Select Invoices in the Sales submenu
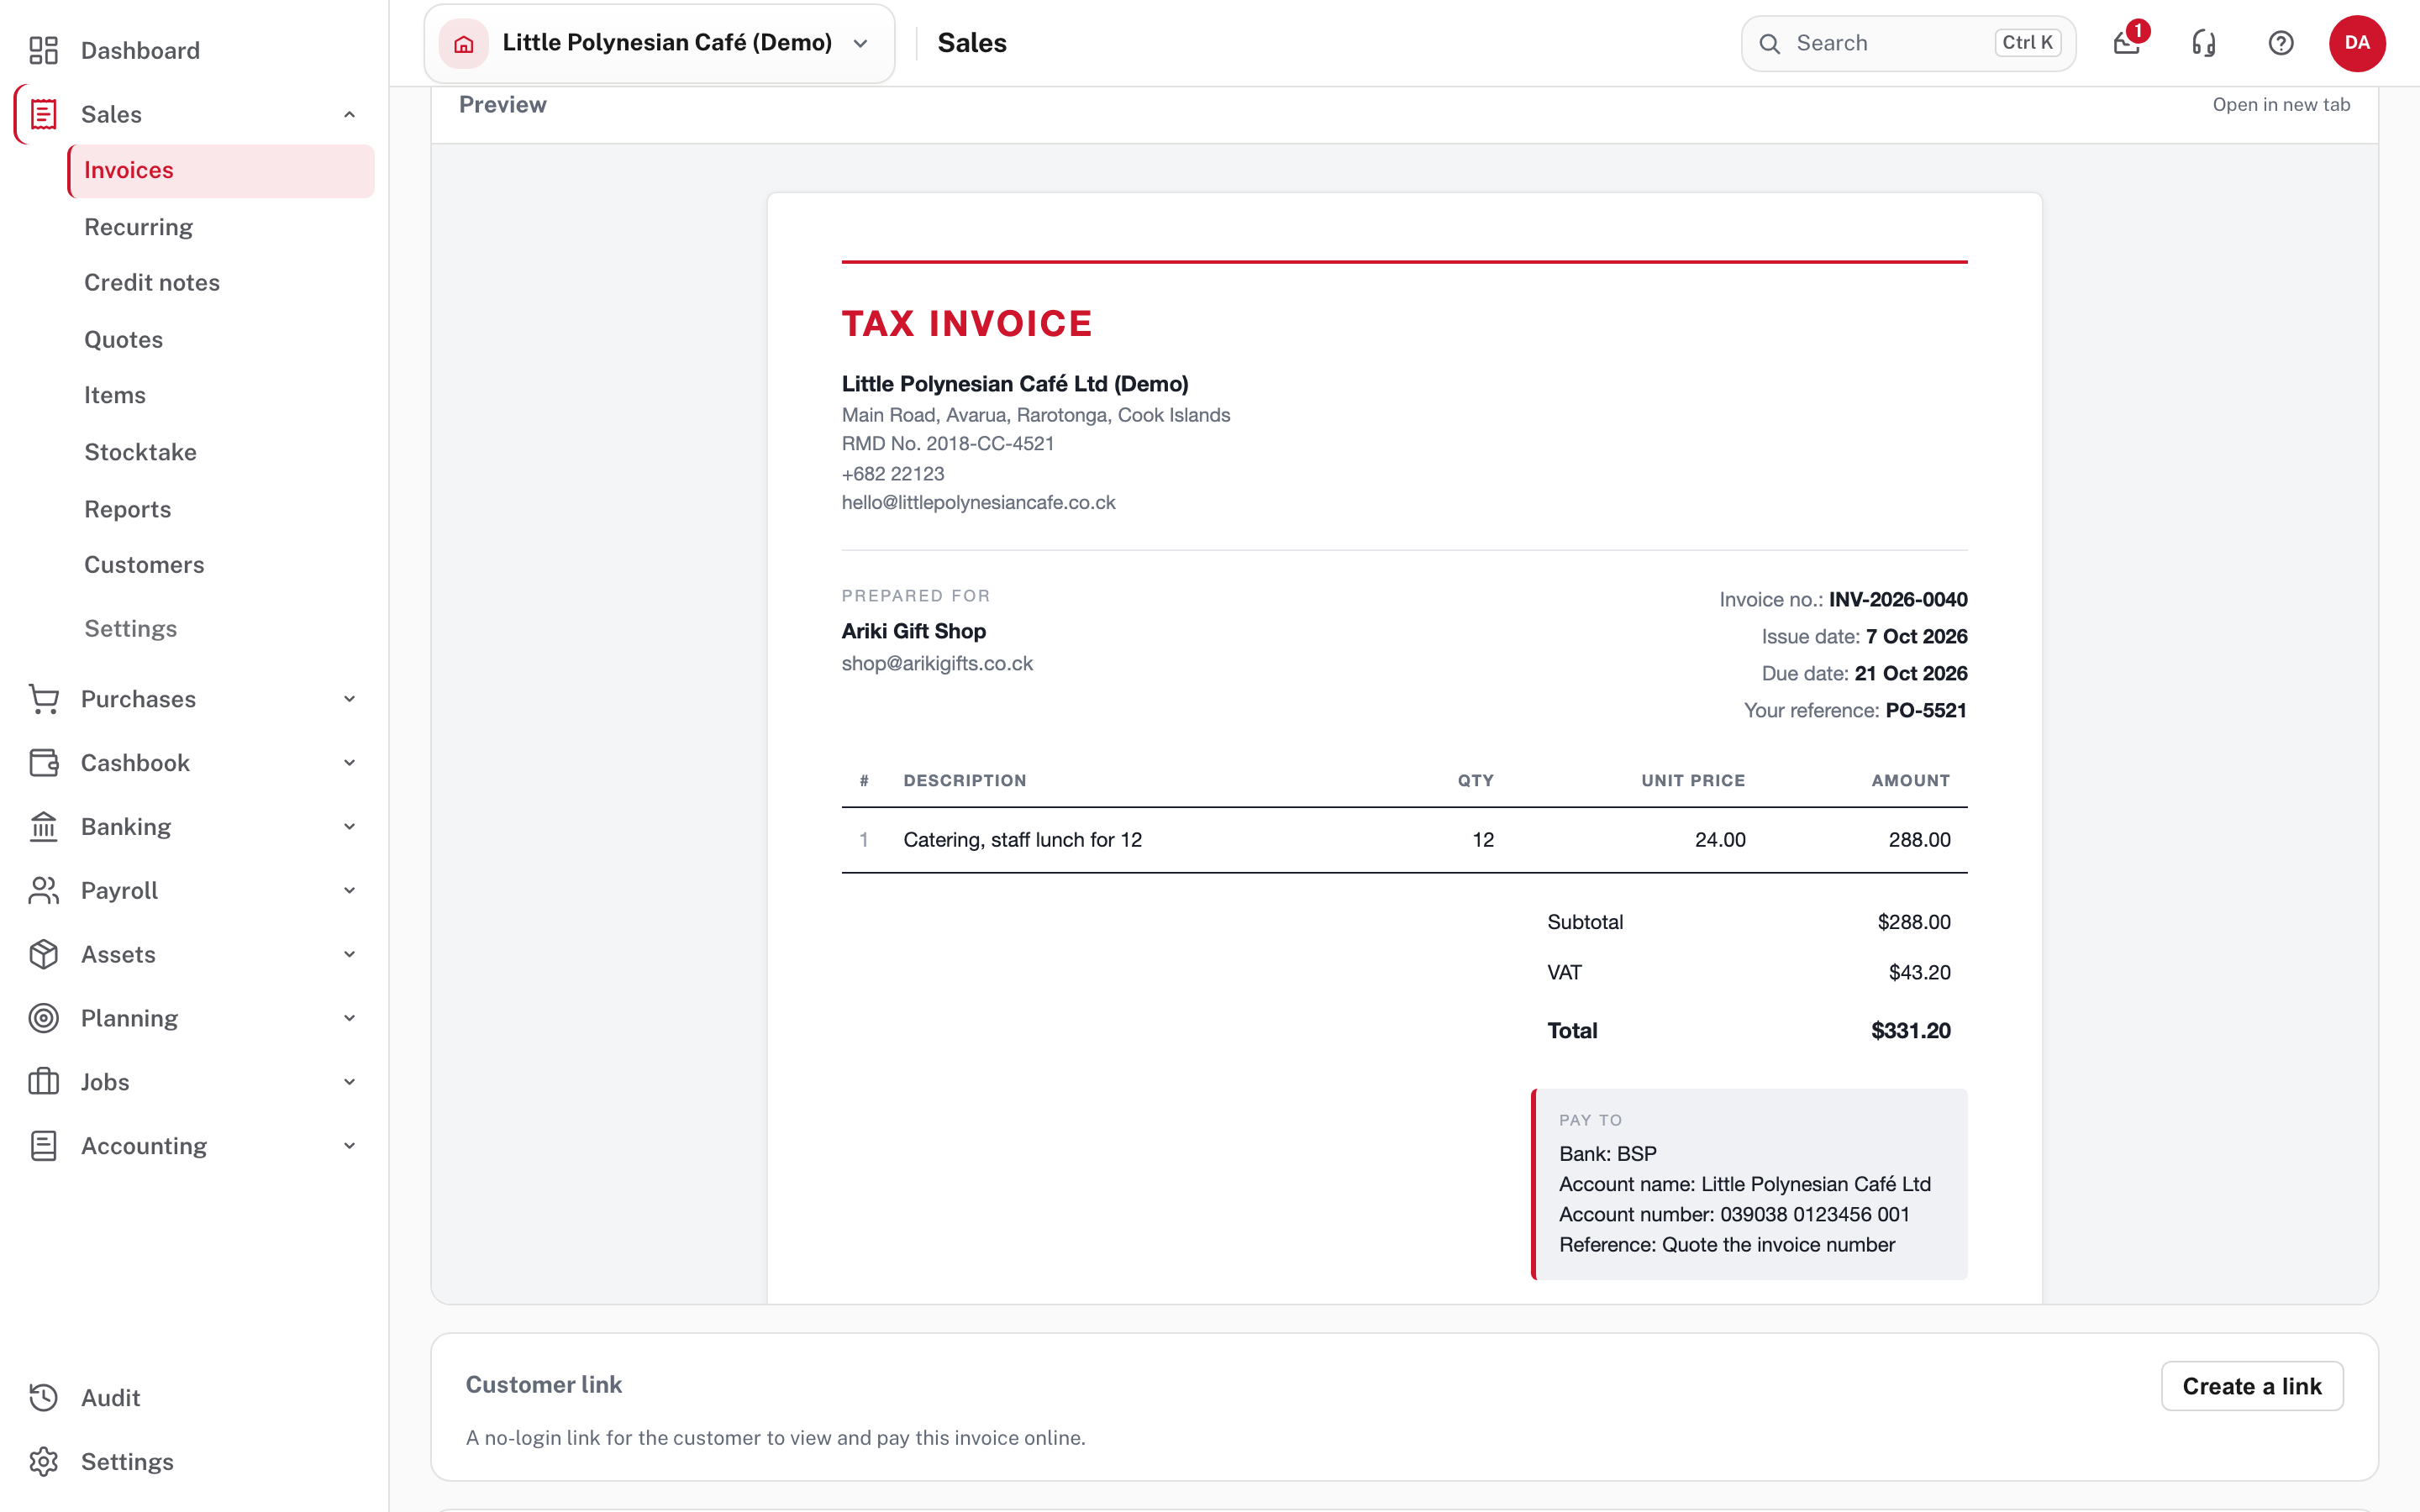Image resolution: width=2420 pixels, height=1512 pixels. coord(221,171)
